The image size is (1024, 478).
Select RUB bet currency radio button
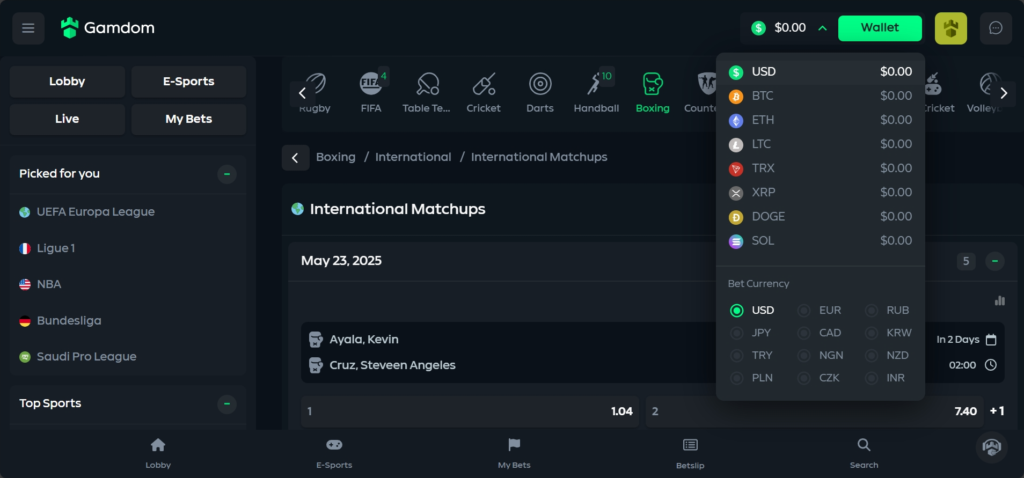(871, 311)
